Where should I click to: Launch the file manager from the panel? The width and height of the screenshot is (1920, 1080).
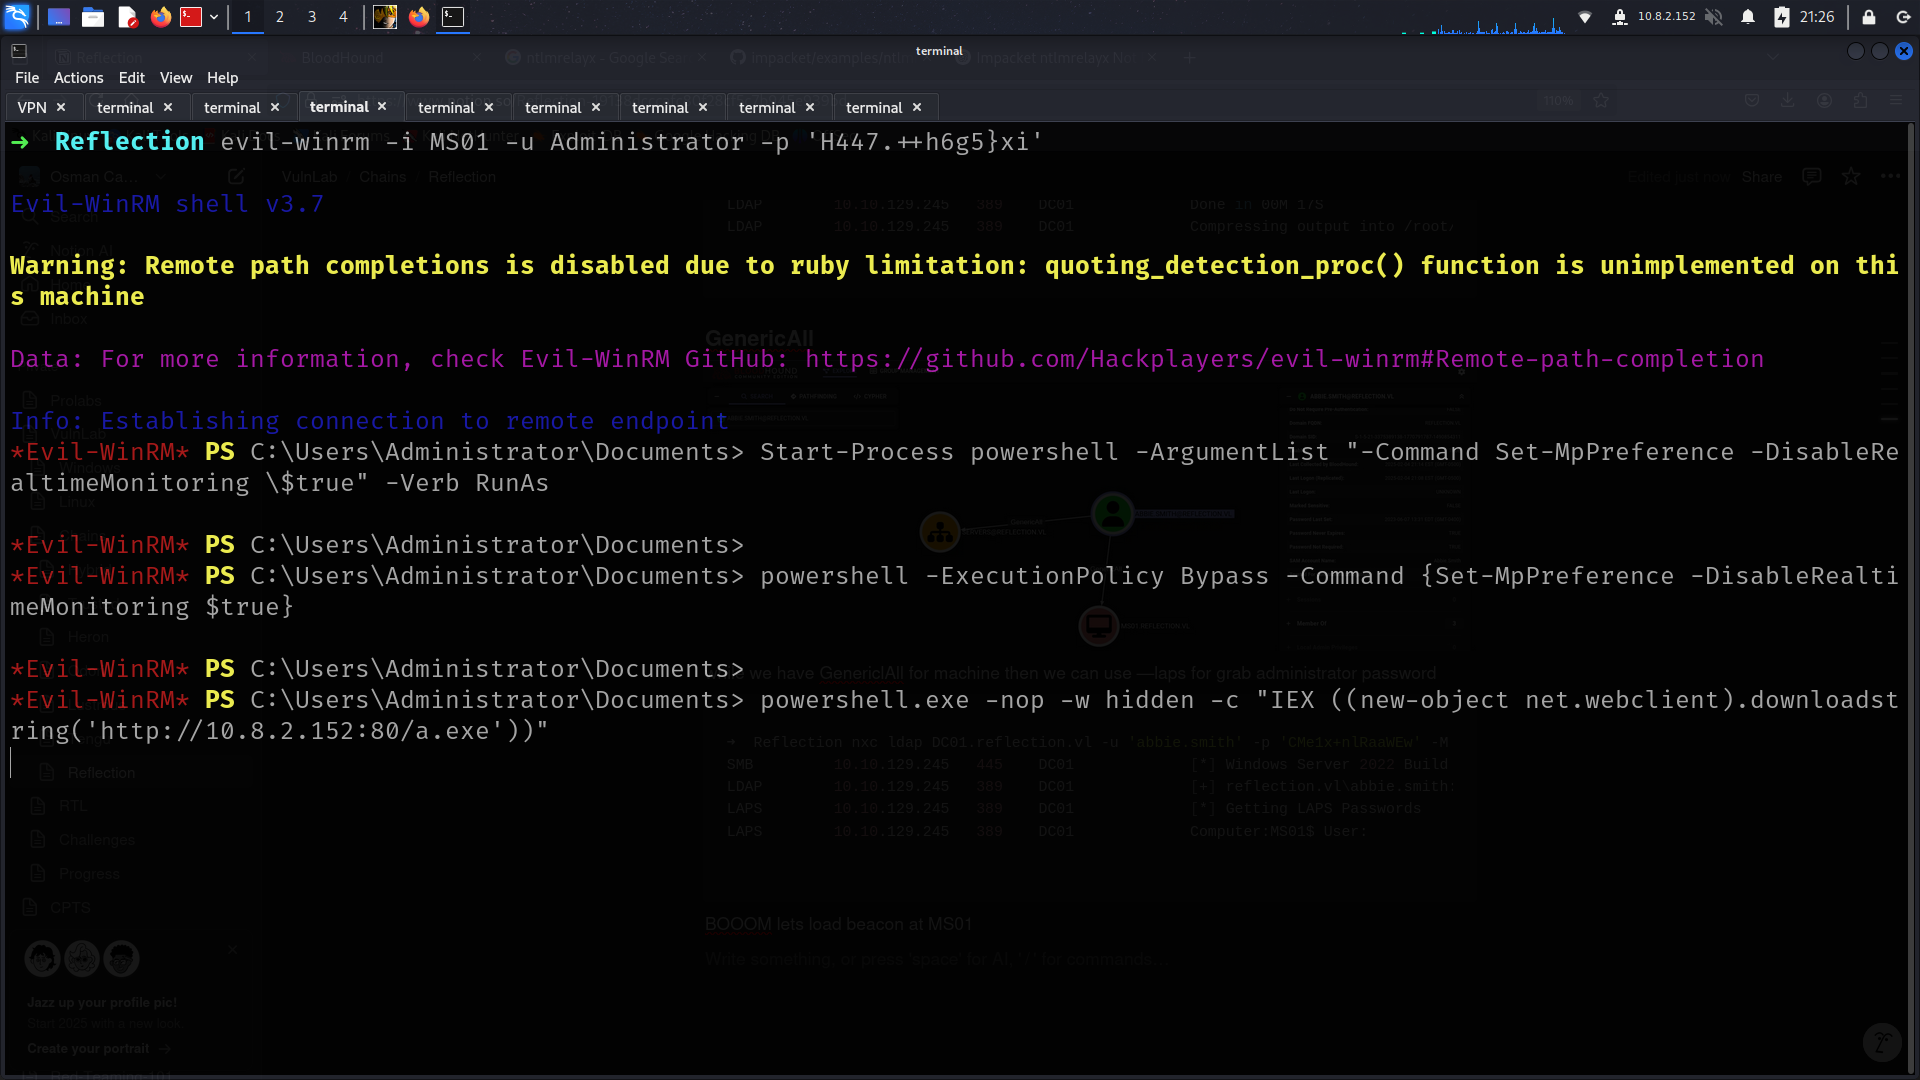click(x=93, y=17)
